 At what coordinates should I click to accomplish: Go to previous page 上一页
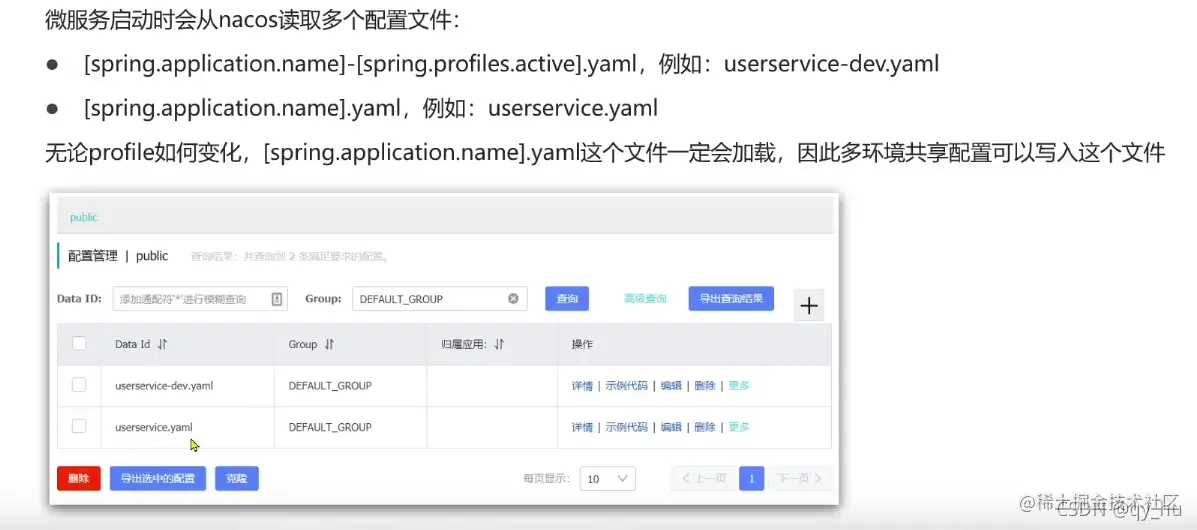click(703, 479)
